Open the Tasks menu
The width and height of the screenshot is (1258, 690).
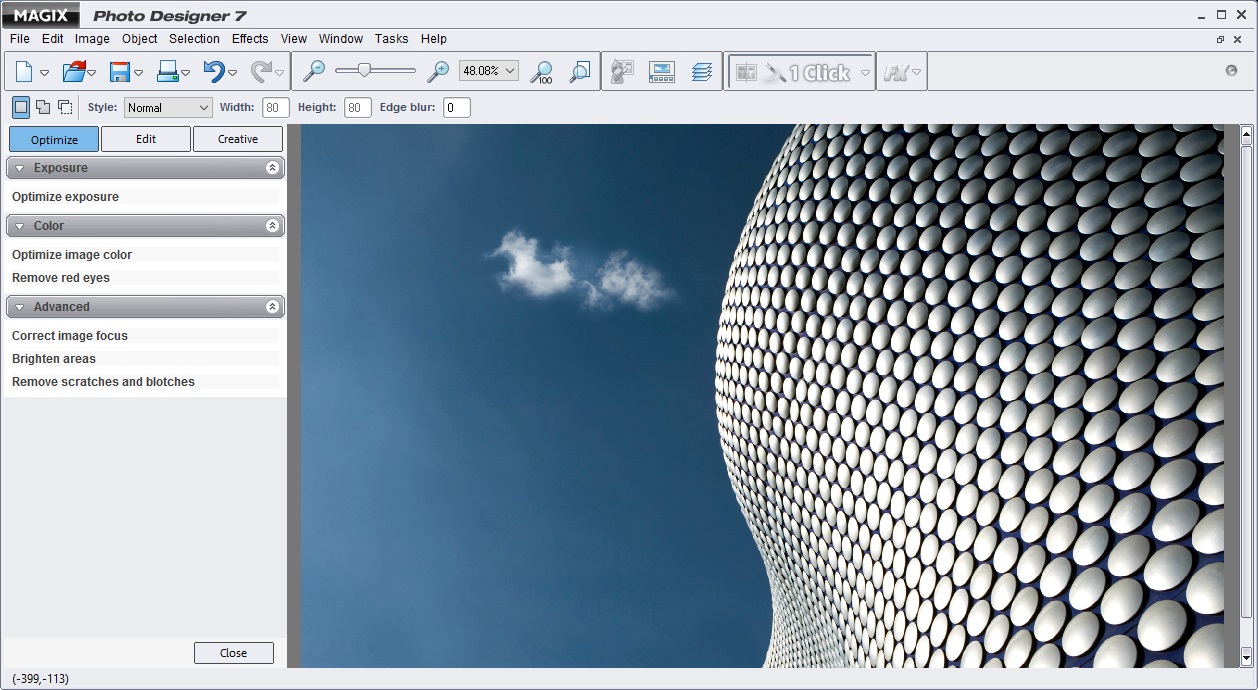(392, 39)
